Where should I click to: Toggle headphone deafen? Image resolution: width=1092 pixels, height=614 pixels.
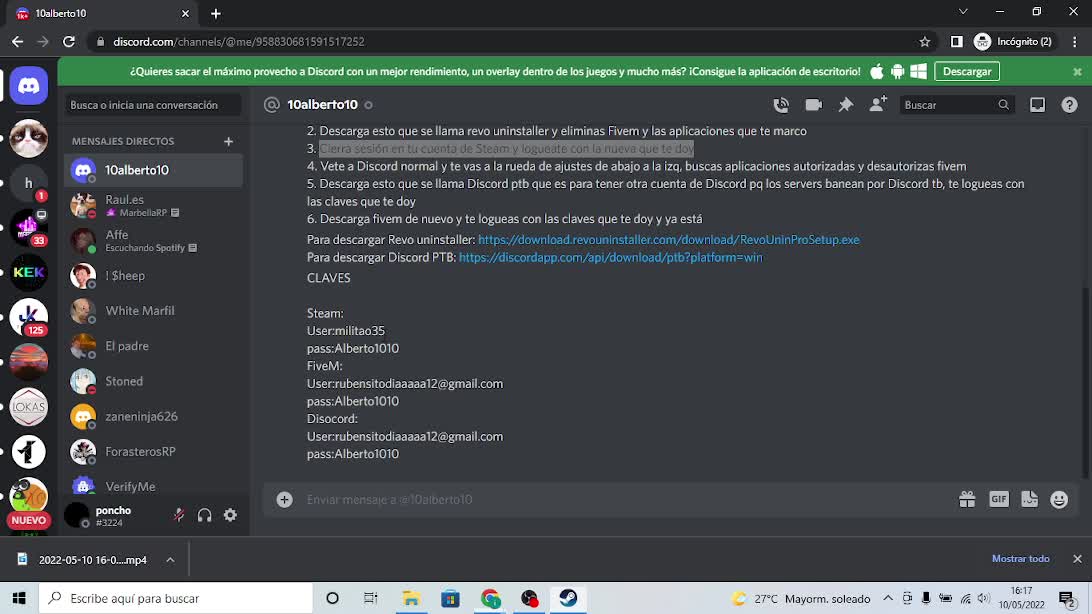click(x=204, y=515)
